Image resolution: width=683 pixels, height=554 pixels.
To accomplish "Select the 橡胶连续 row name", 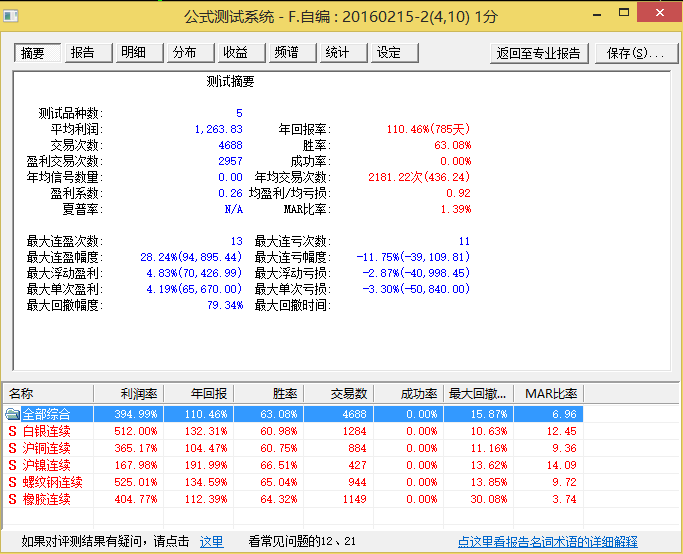I will click(x=47, y=499).
